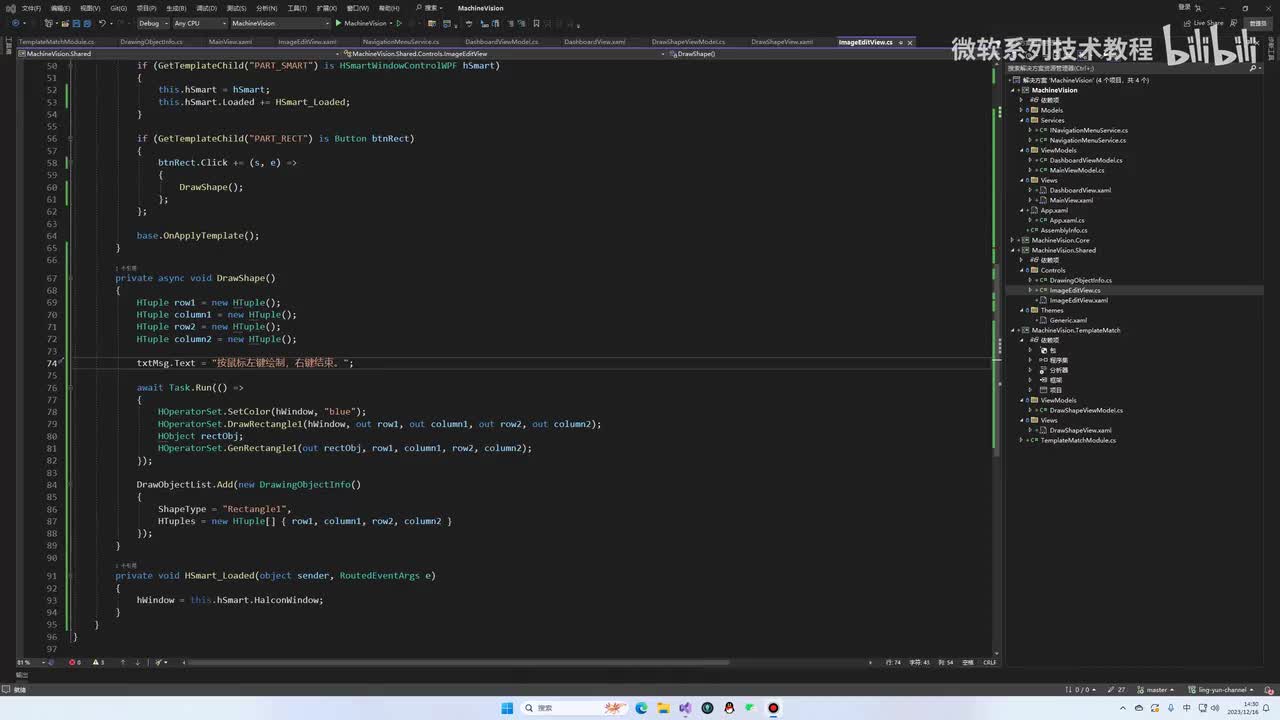Screen dimensions: 1280x720
Task: Select INavigationMenuService.cs in Solution Explorer
Action: (1088, 130)
